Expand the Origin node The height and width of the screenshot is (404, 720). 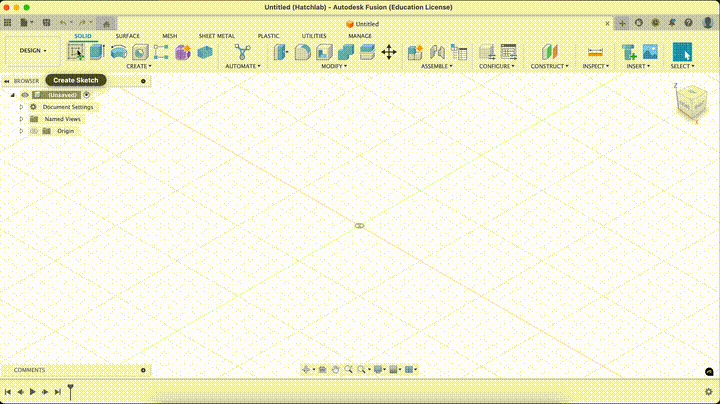(21, 131)
